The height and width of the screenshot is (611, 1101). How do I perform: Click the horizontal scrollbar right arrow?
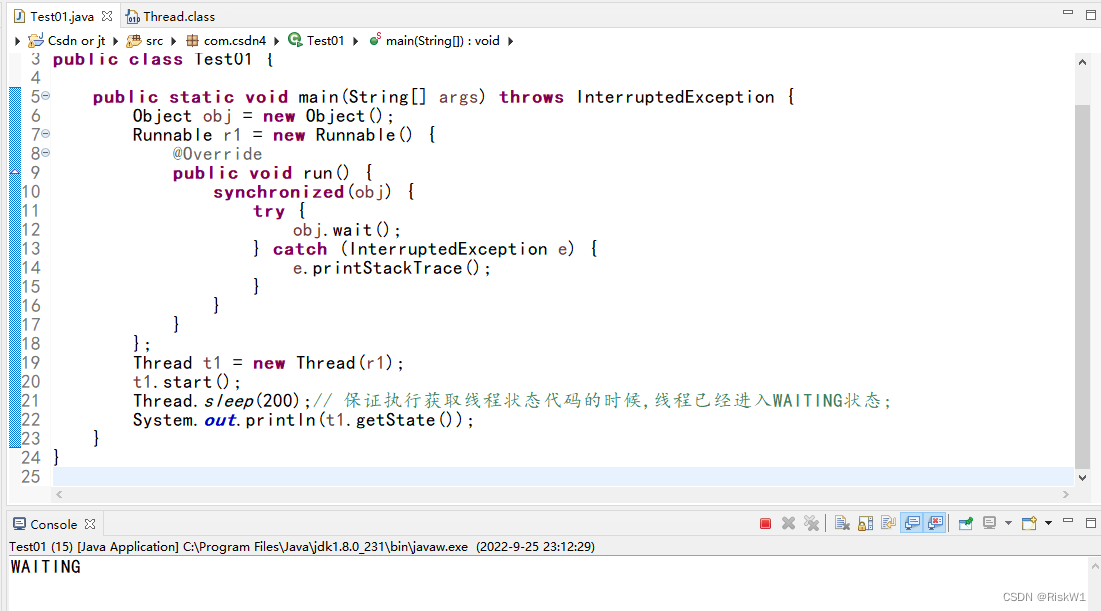tap(1066, 494)
